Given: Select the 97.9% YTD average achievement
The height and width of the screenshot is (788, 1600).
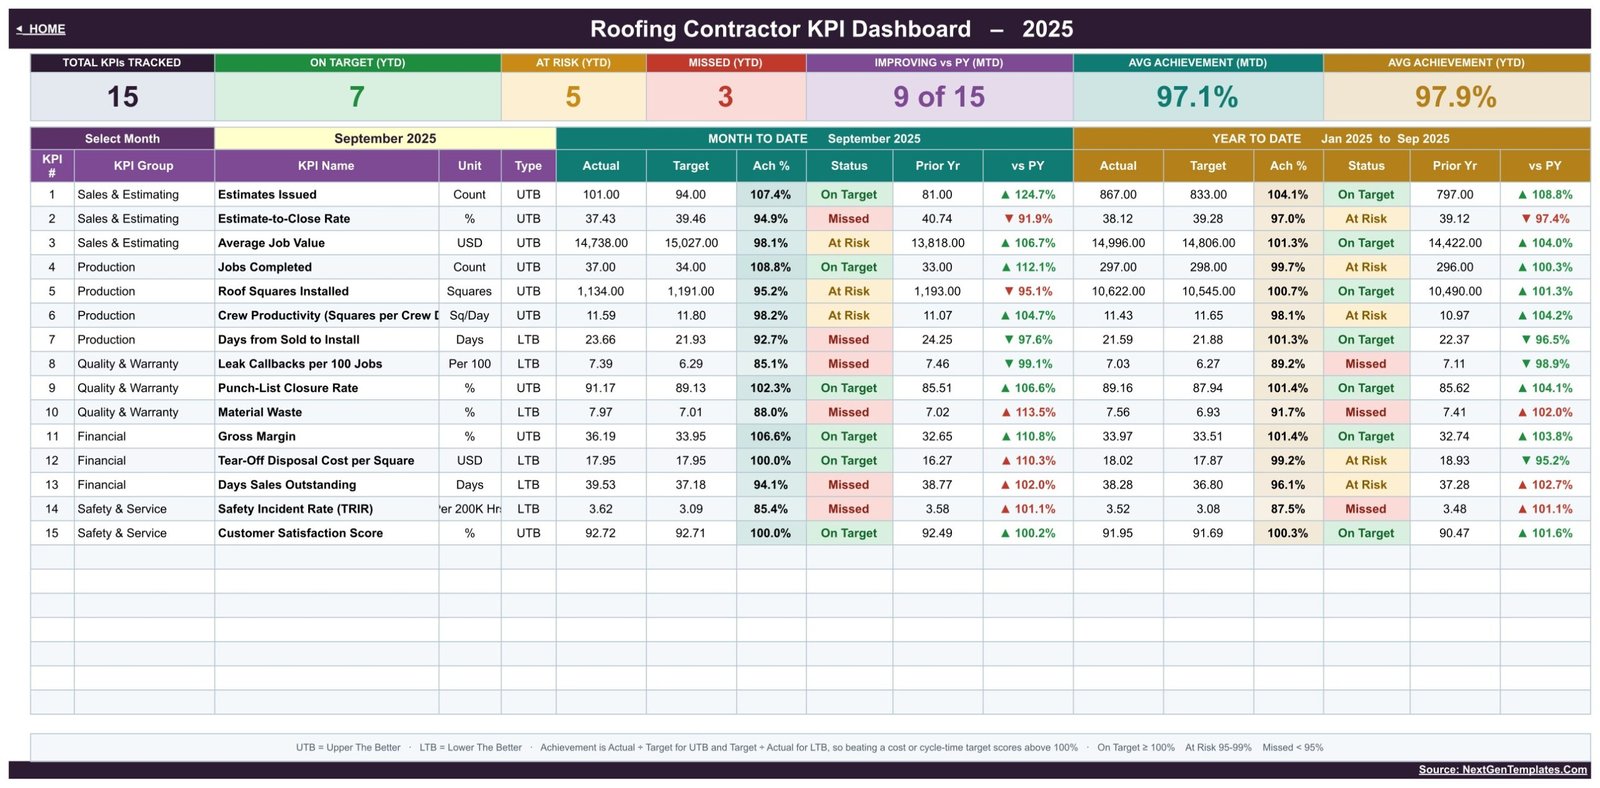Looking at the screenshot, I should (x=1456, y=97).
